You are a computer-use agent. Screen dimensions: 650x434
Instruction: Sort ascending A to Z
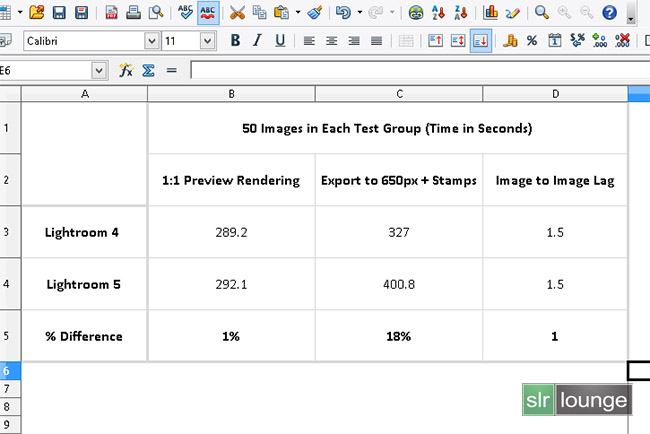[438, 13]
